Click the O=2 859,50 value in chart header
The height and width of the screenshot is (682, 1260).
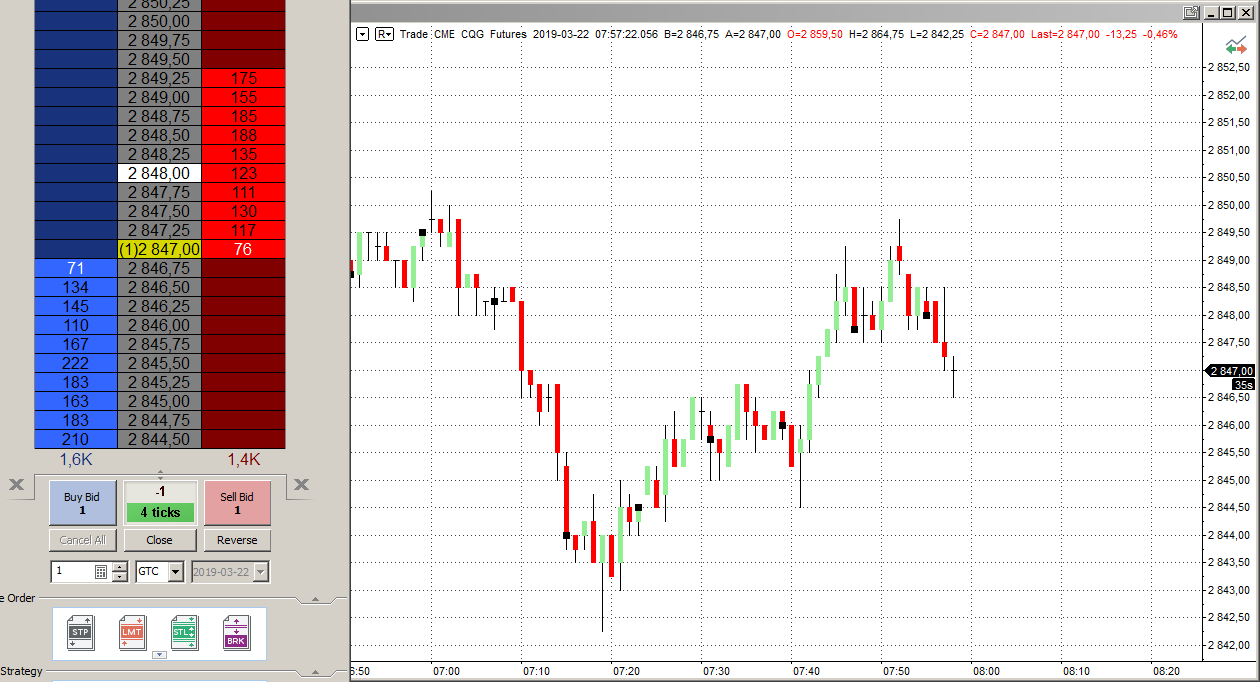point(815,34)
